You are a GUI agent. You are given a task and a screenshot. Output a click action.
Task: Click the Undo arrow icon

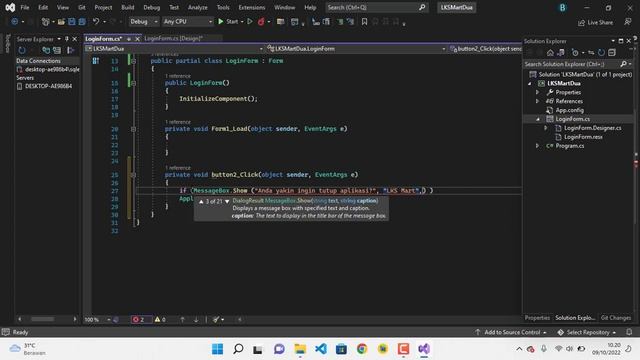pyautogui.click(x=96, y=22)
